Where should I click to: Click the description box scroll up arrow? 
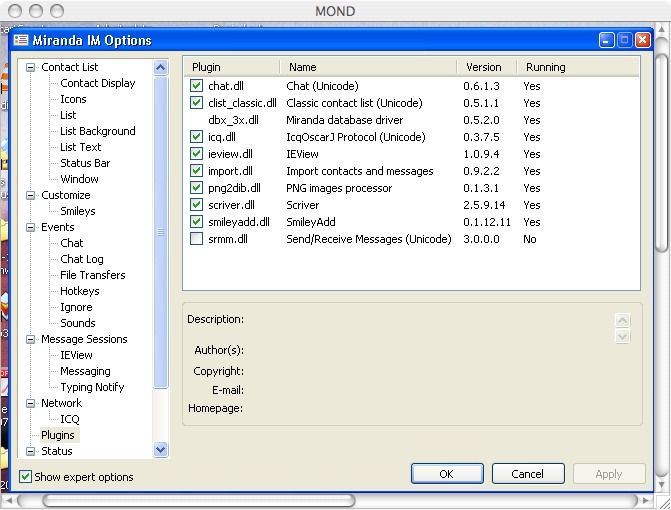(623, 320)
